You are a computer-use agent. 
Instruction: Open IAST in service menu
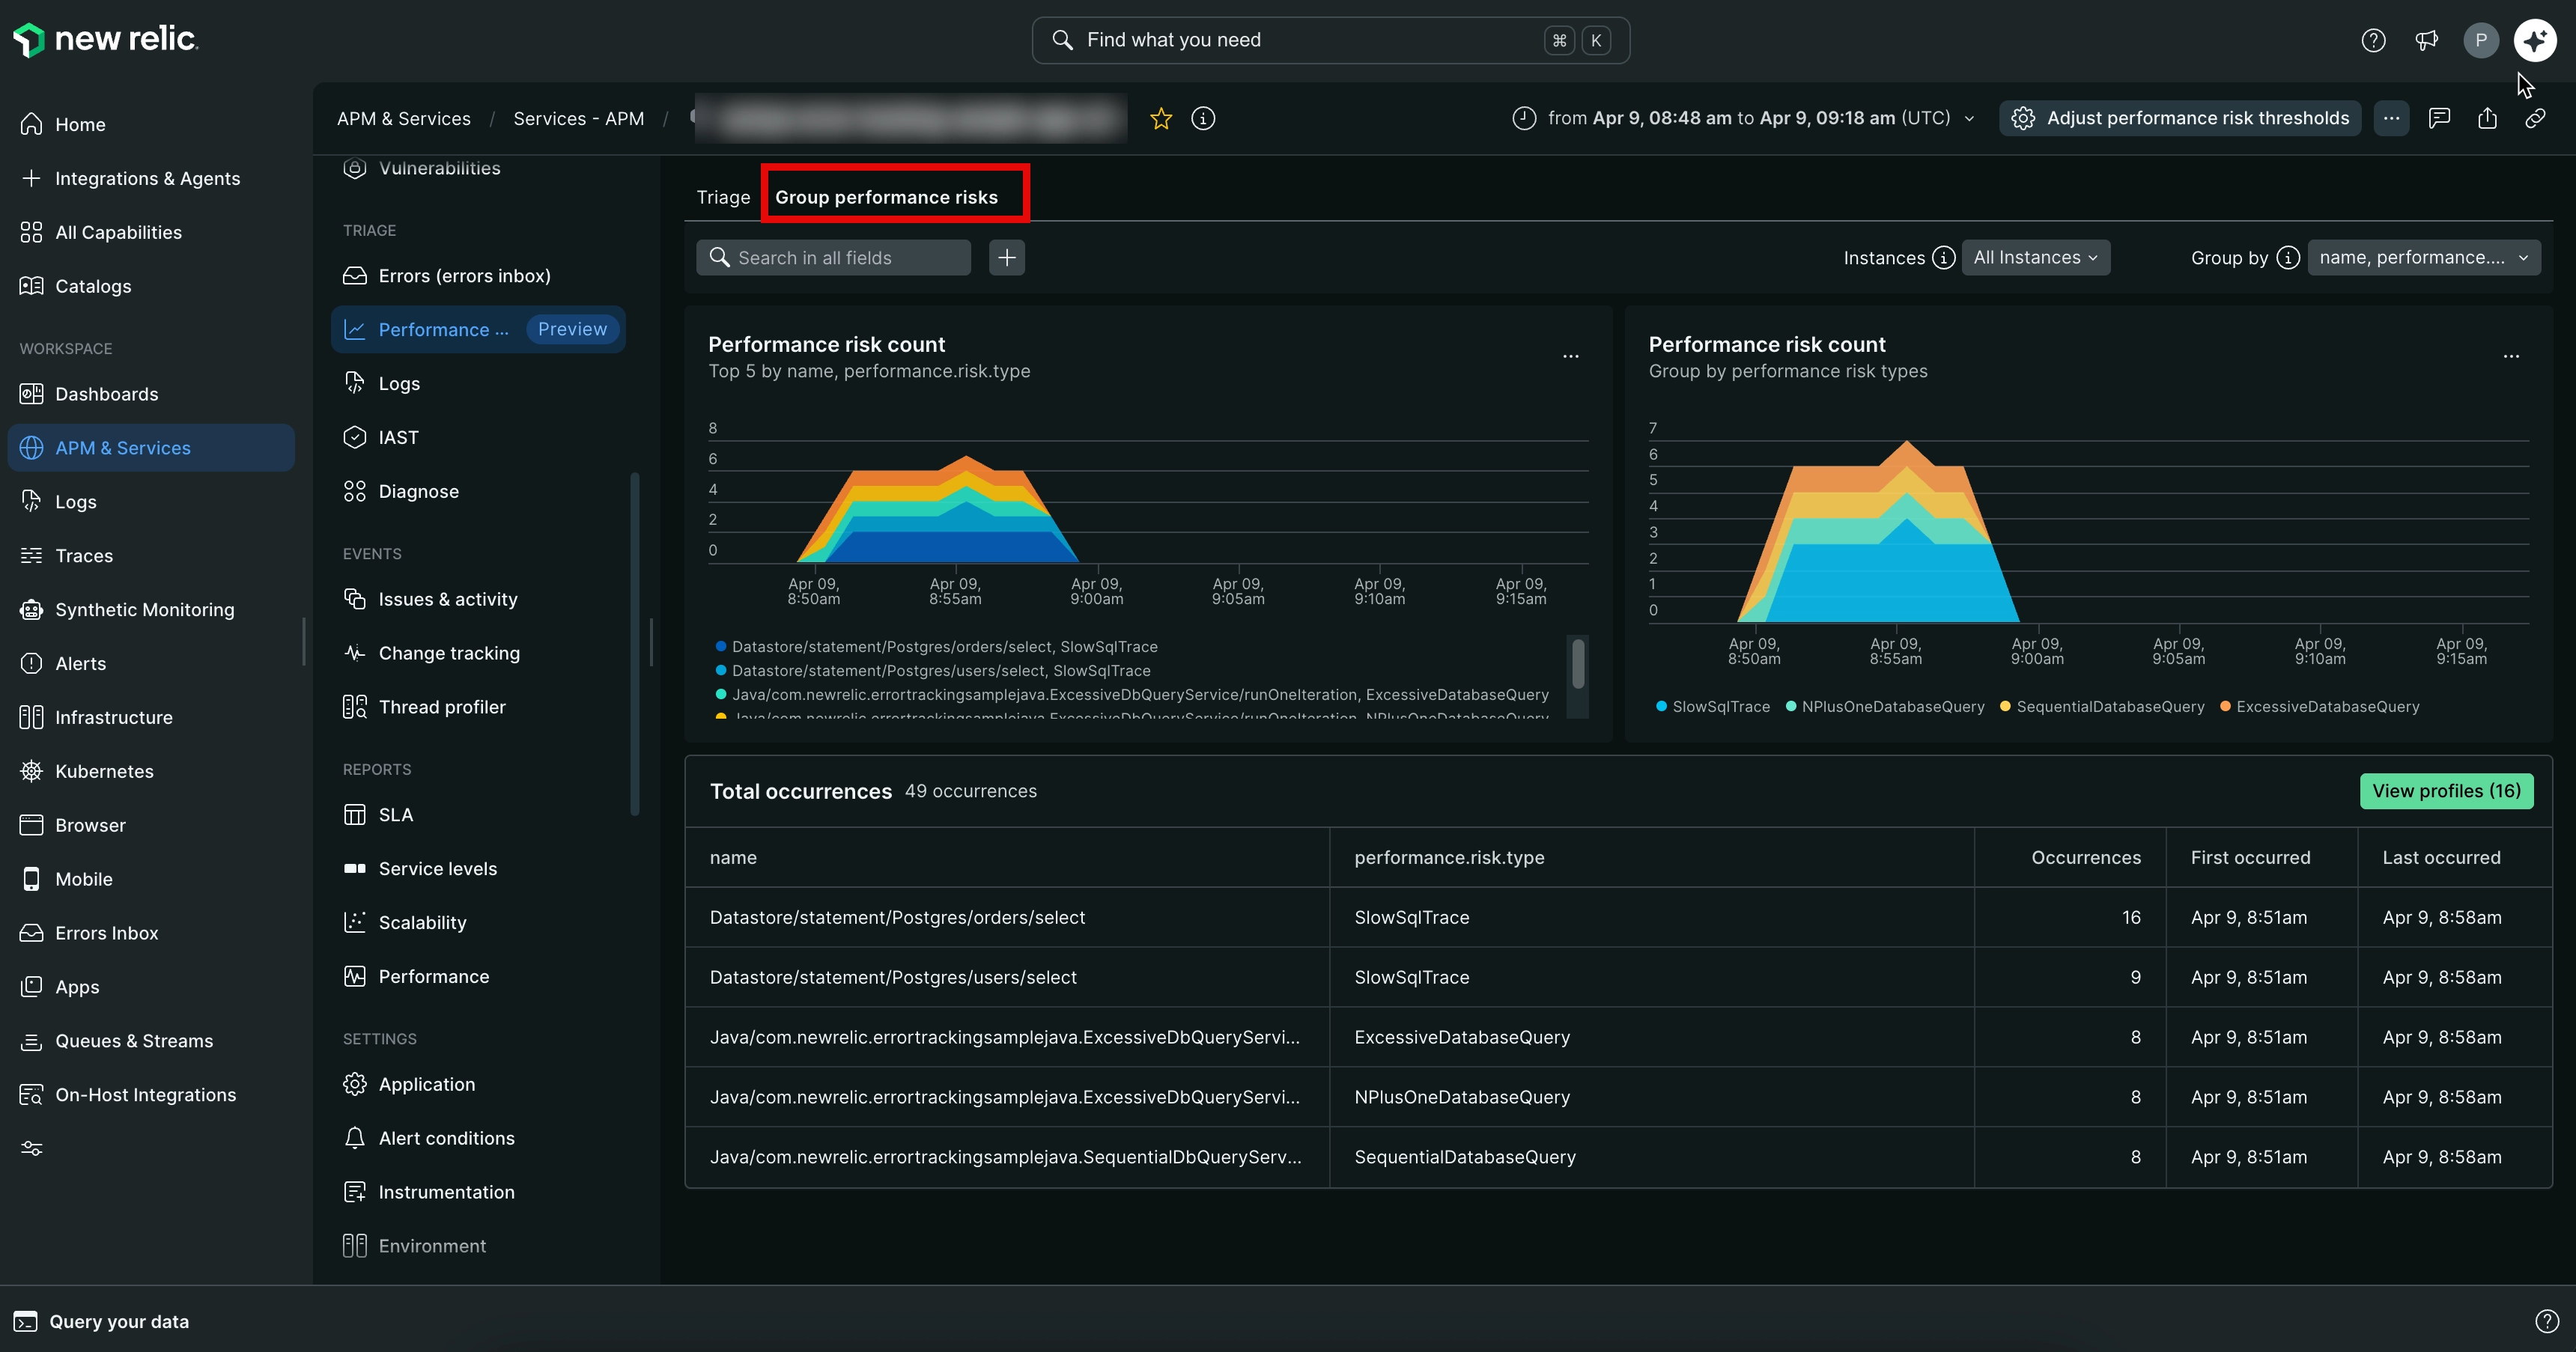(x=478, y=437)
